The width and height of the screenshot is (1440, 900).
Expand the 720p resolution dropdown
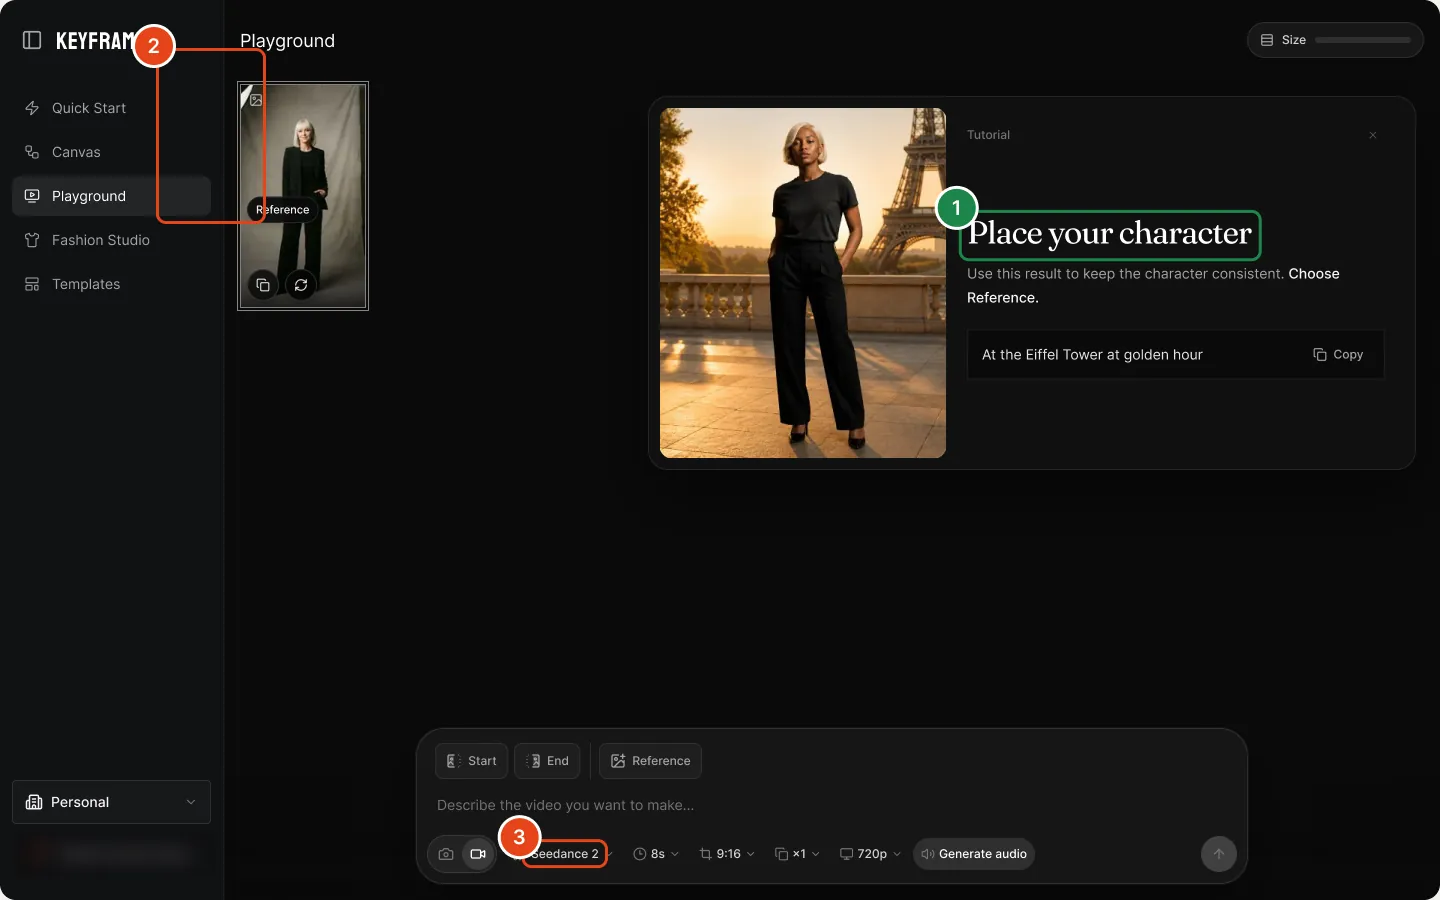click(870, 854)
